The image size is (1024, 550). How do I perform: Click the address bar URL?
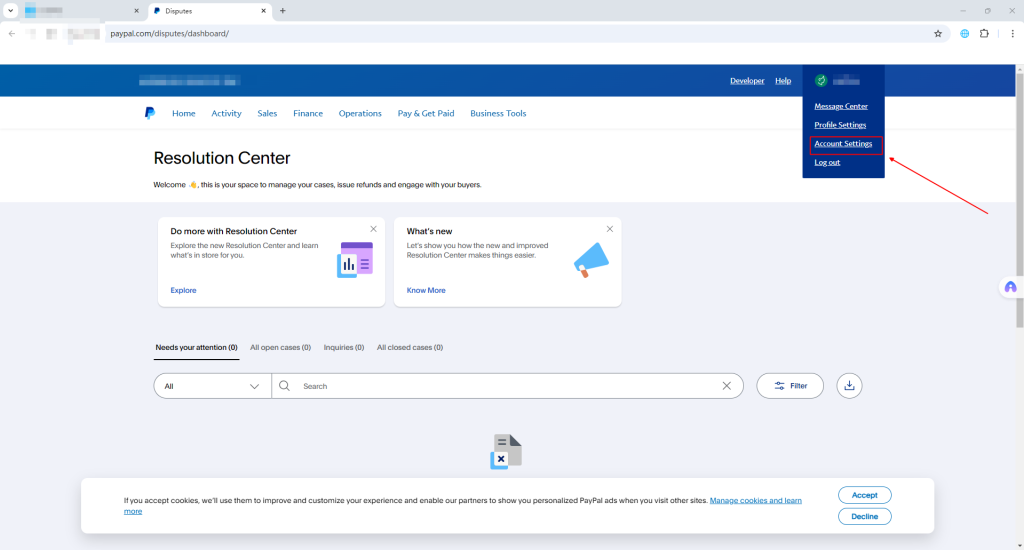(170, 33)
